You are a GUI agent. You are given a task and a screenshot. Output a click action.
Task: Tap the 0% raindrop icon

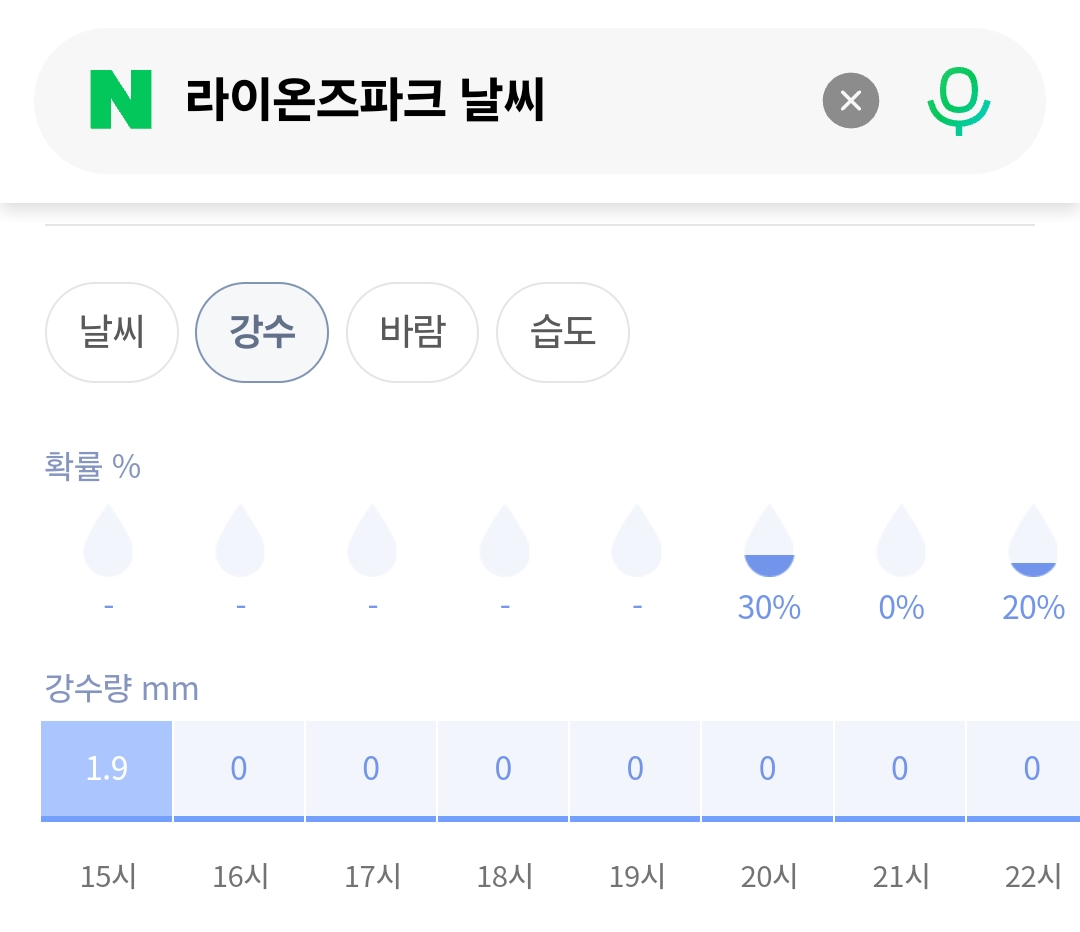[x=901, y=541]
